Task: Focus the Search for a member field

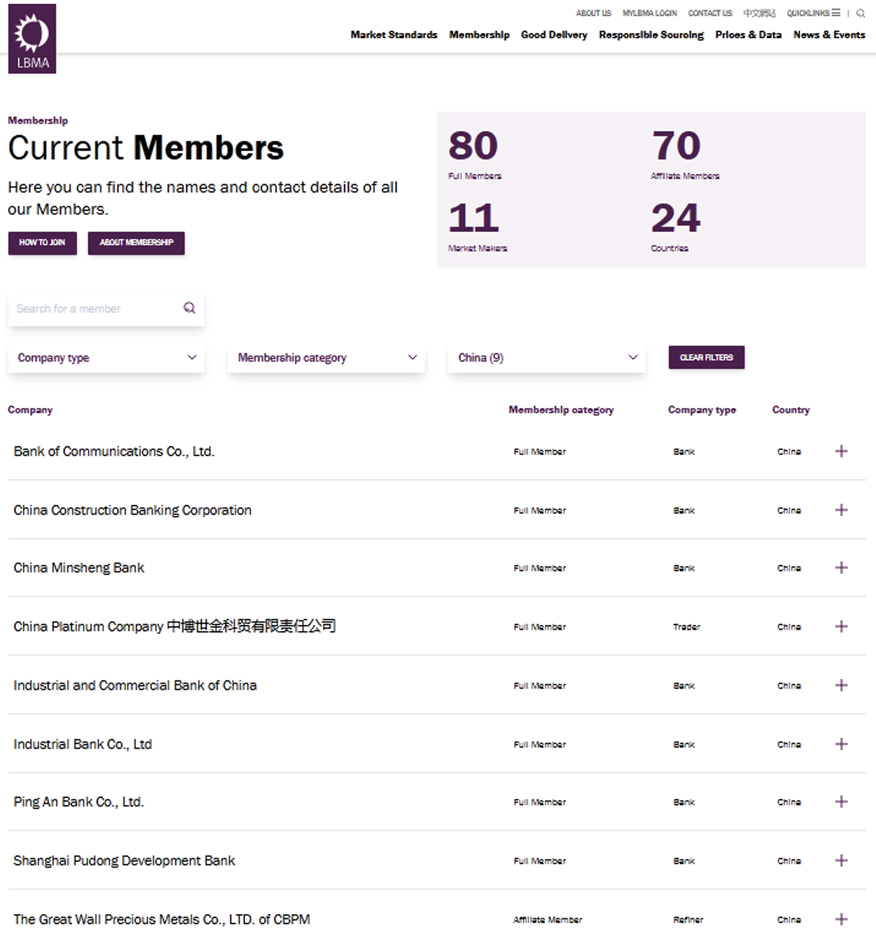Action: pyautogui.click(x=95, y=309)
